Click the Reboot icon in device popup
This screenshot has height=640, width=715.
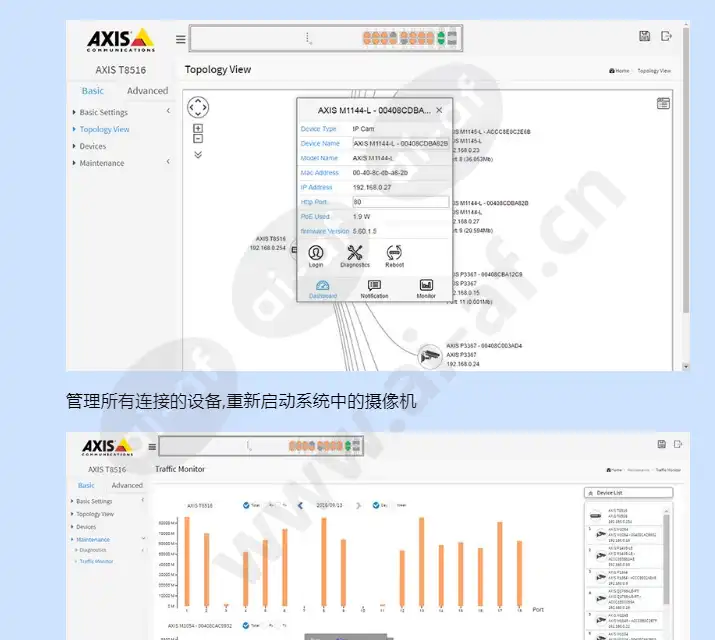coord(394,256)
